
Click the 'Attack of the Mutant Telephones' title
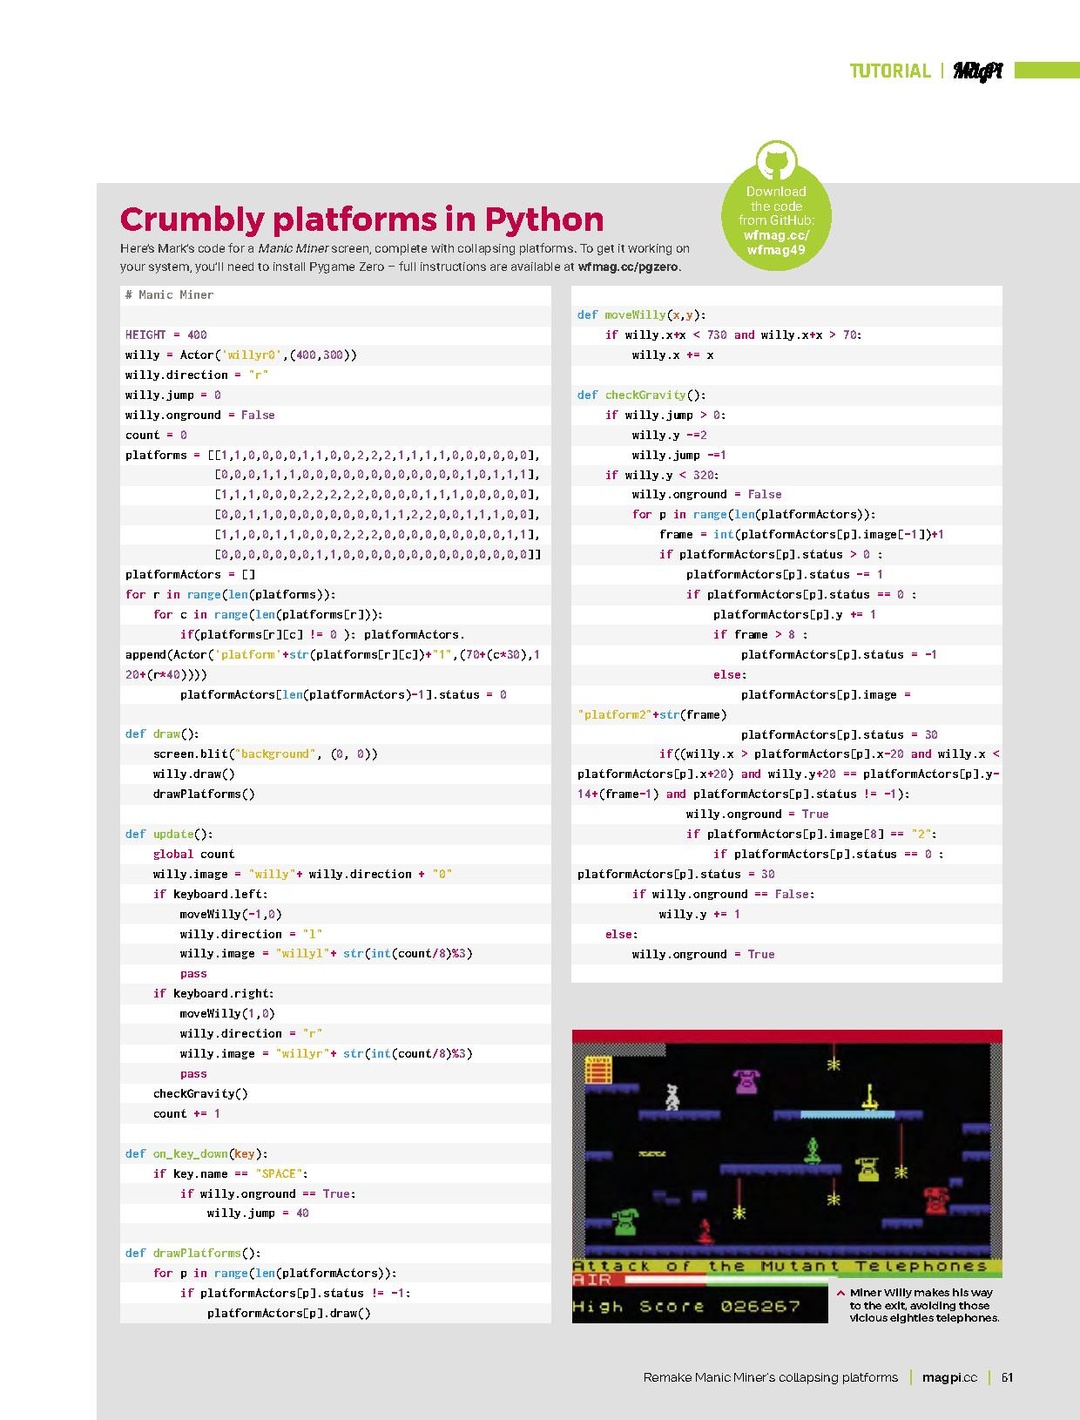pos(780,1266)
